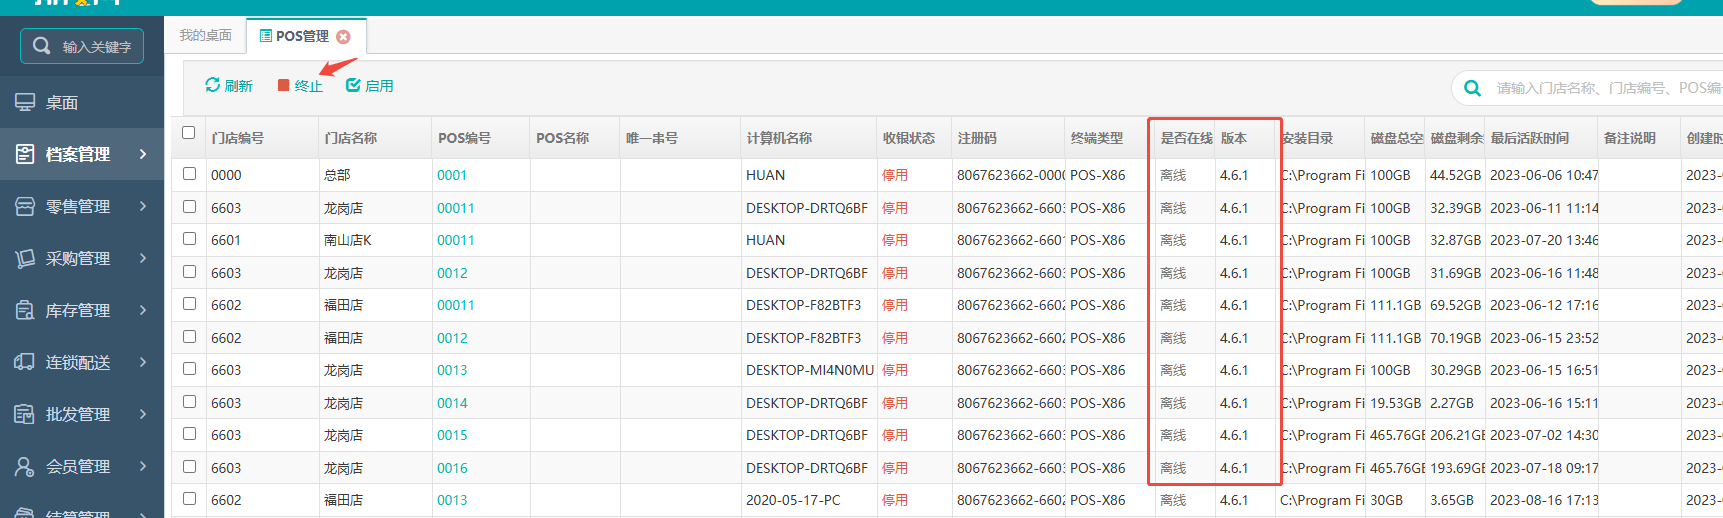Focus the 输入关键字 sidebar search field
The width and height of the screenshot is (1723, 518).
82,46
